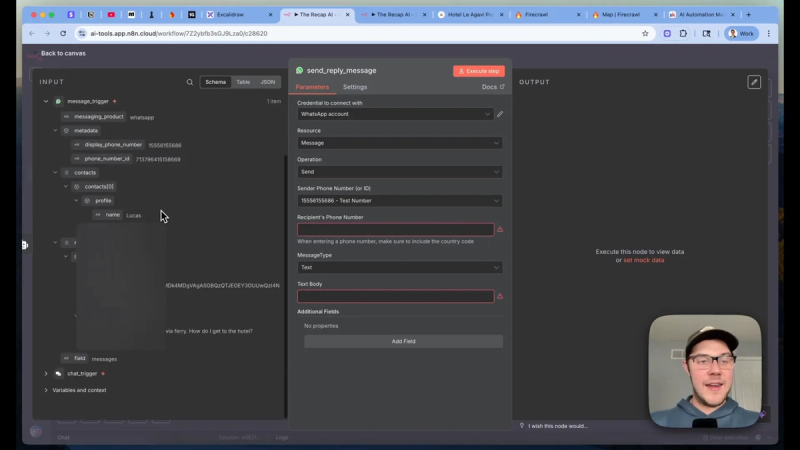Expand the chat_trigger node
800x450 pixels.
tap(46, 373)
